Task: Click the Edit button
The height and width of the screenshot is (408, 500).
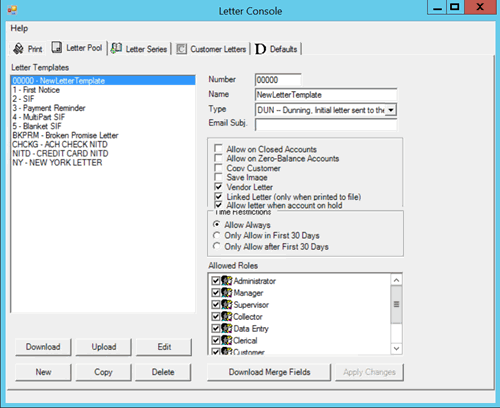Action: pos(164,347)
